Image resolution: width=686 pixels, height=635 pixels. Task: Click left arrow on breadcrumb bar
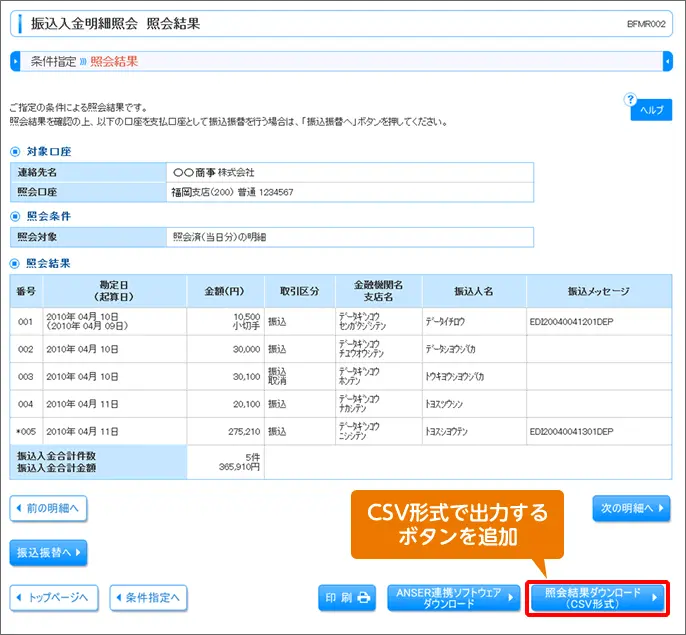pyautogui.click(x=15, y=61)
